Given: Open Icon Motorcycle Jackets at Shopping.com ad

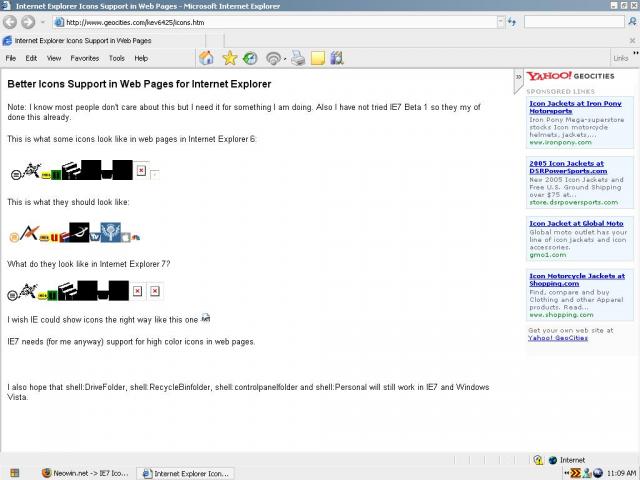Looking at the screenshot, I should click(x=577, y=280).
